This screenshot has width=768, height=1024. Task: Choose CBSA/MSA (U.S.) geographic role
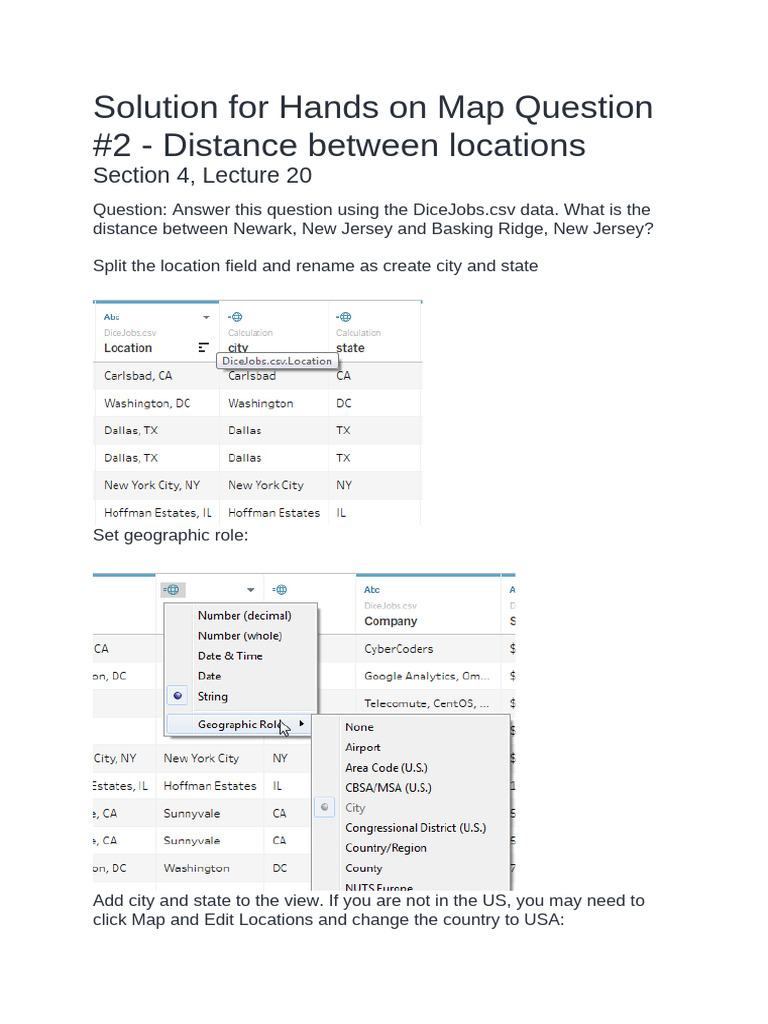[388, 788]
